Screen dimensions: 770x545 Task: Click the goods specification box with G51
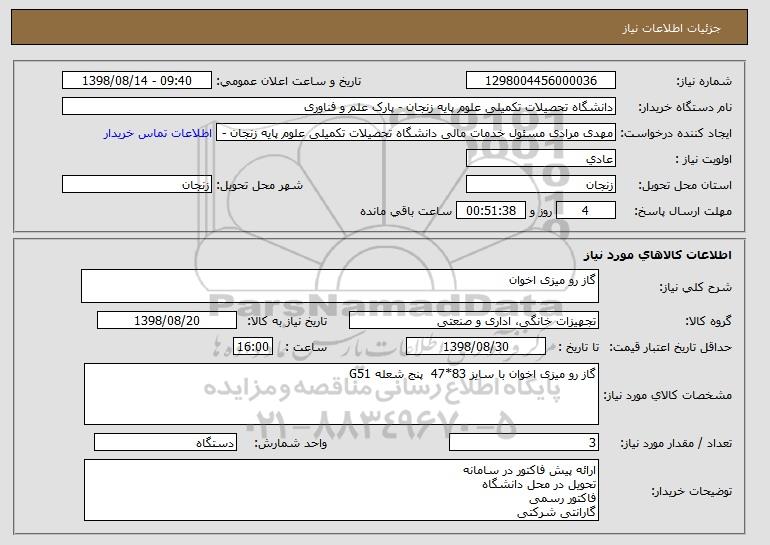341,394
